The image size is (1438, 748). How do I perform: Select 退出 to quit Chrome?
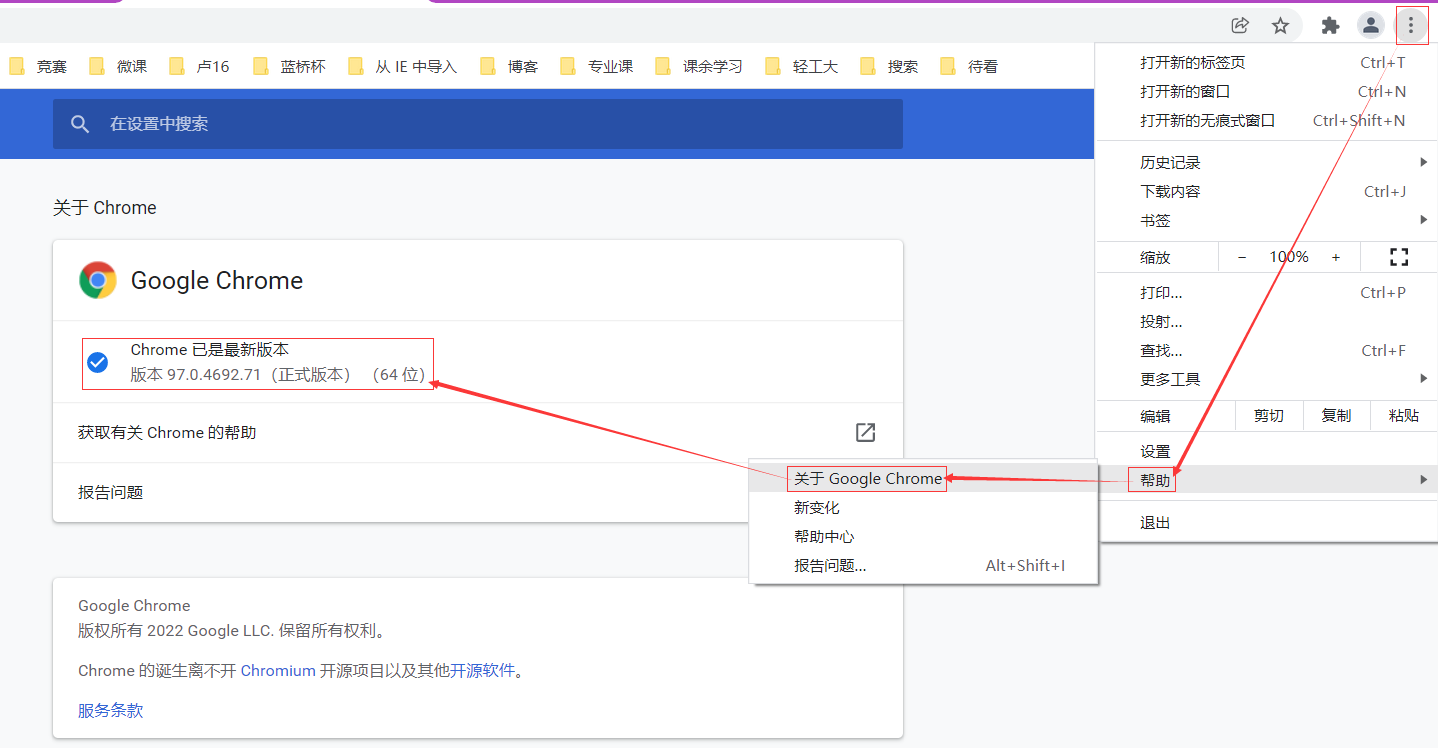click(1266, 522)
